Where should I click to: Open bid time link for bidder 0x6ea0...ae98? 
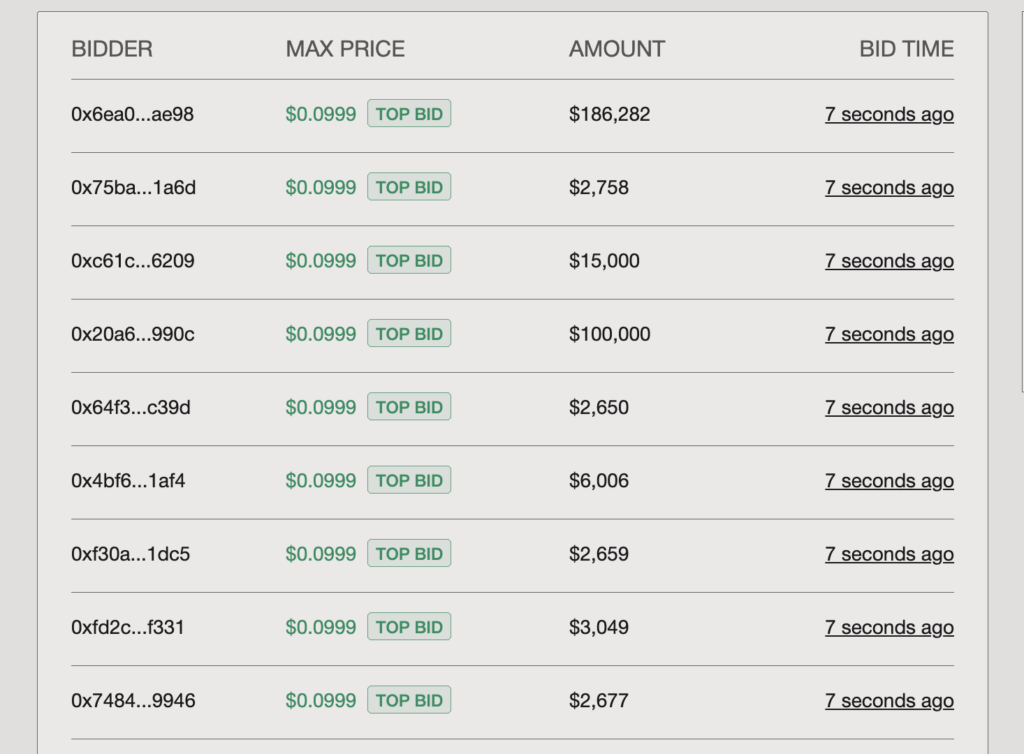pos(888,115)
